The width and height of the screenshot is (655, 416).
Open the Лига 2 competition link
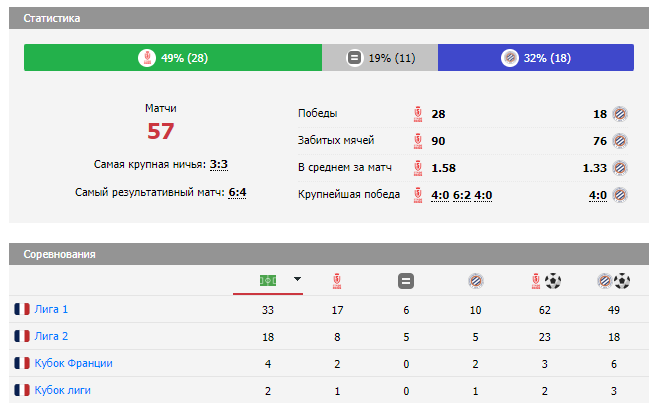[x=52, y=336]
